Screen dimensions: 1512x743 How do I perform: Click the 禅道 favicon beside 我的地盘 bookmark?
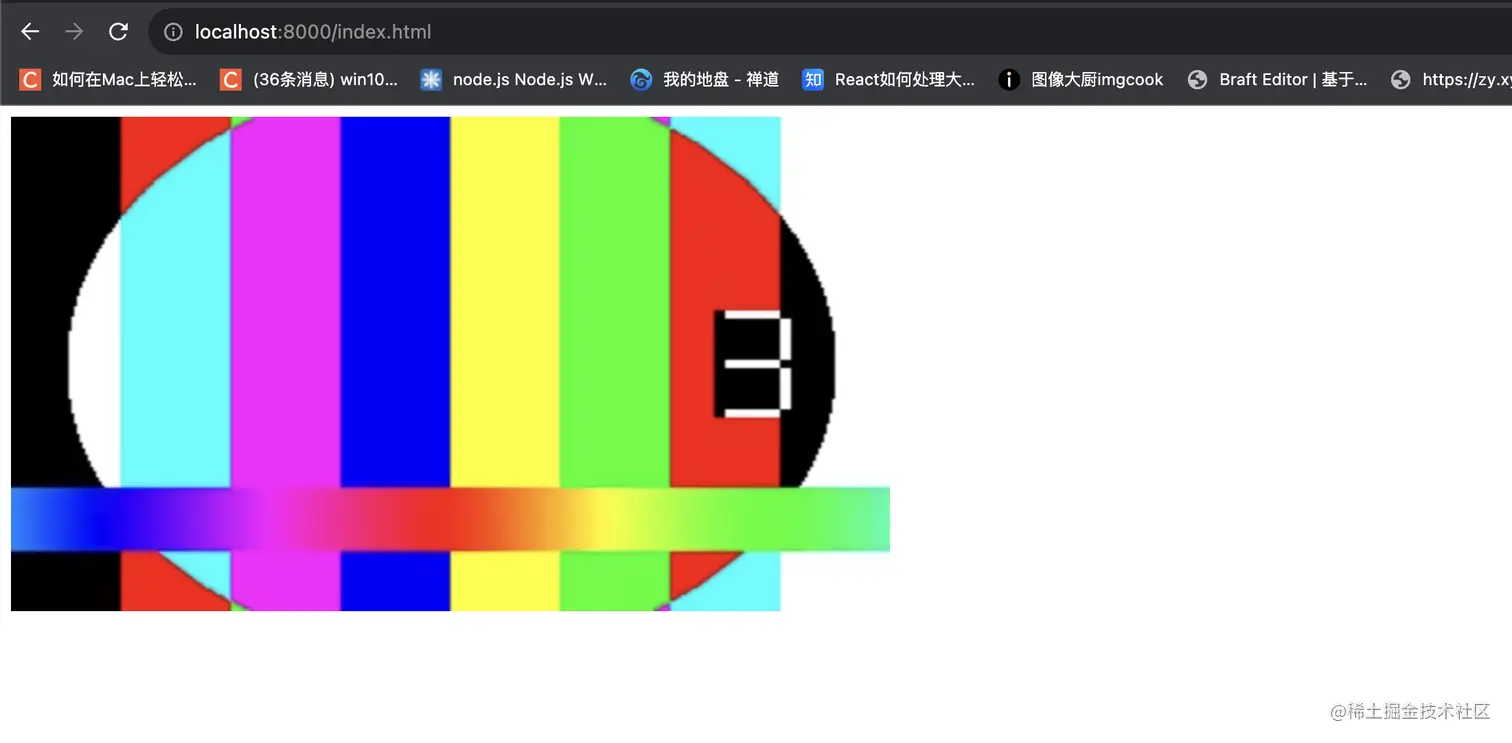(640, 79)
